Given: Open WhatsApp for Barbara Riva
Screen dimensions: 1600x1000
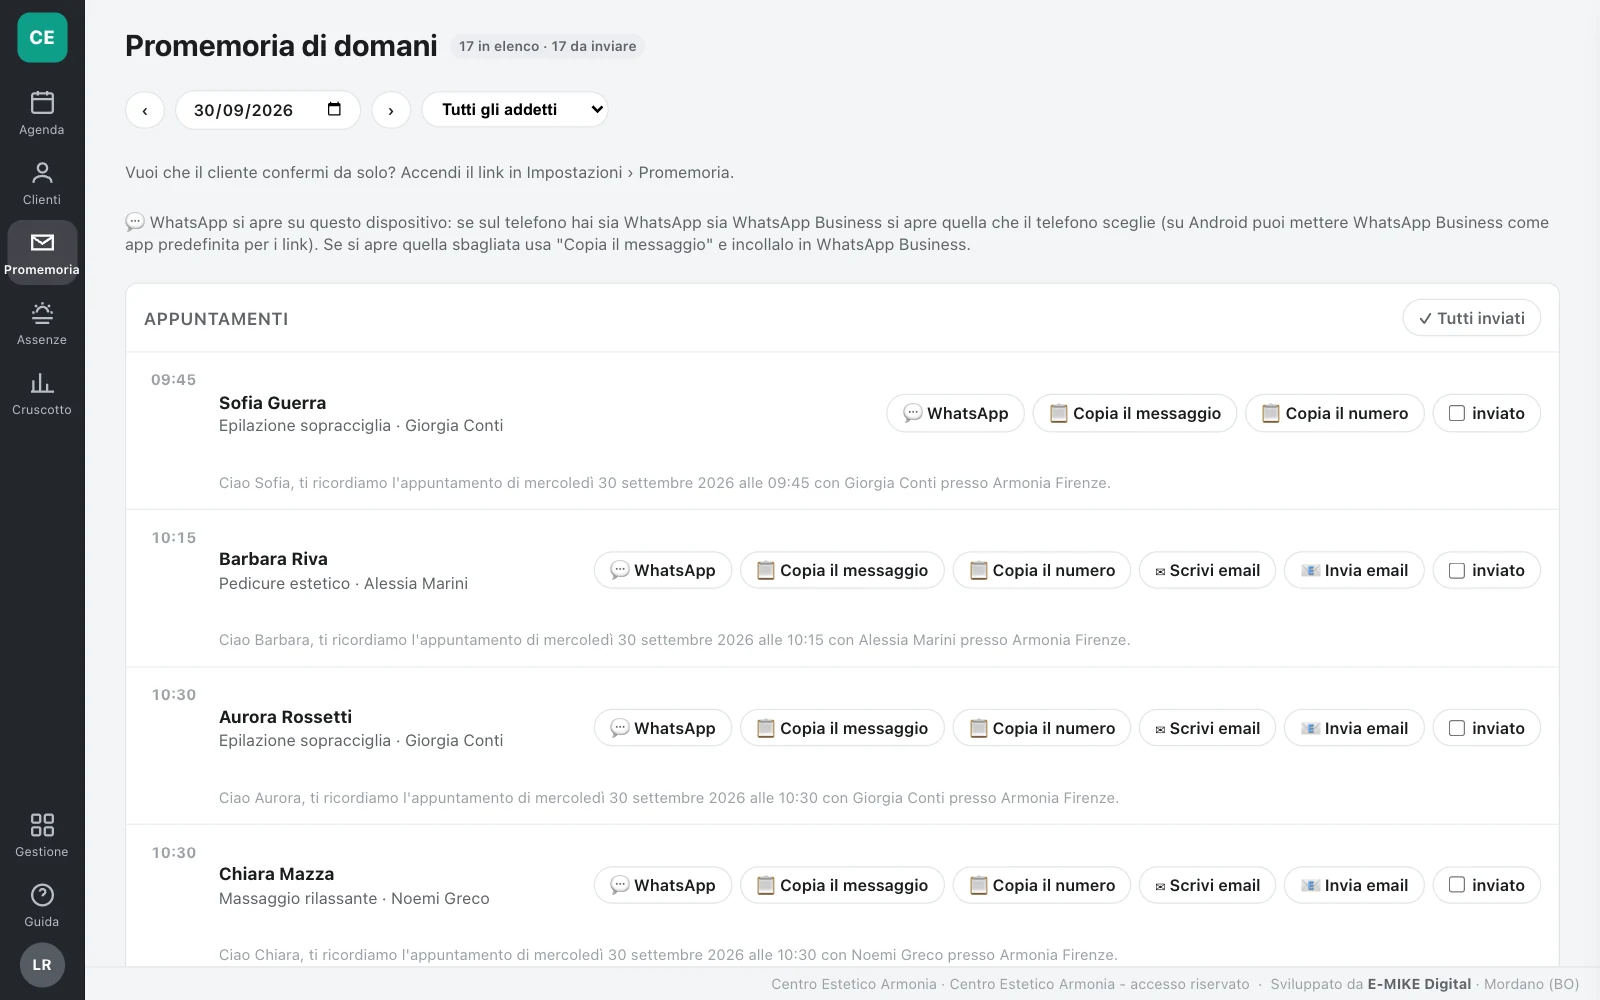Looking at the screenshot, I should coord(663,570).
